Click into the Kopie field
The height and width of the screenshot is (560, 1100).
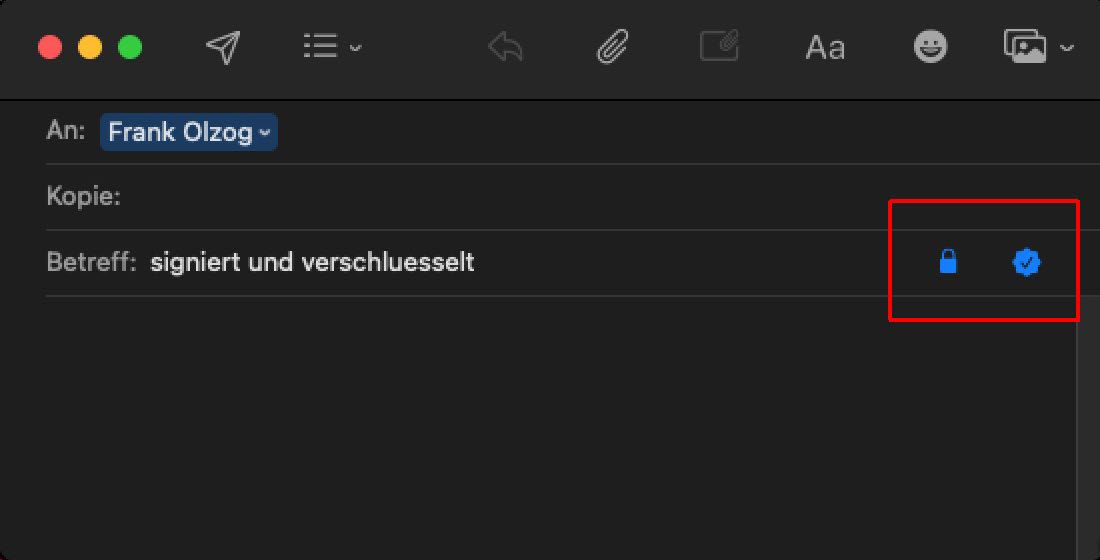pos(500,197)
